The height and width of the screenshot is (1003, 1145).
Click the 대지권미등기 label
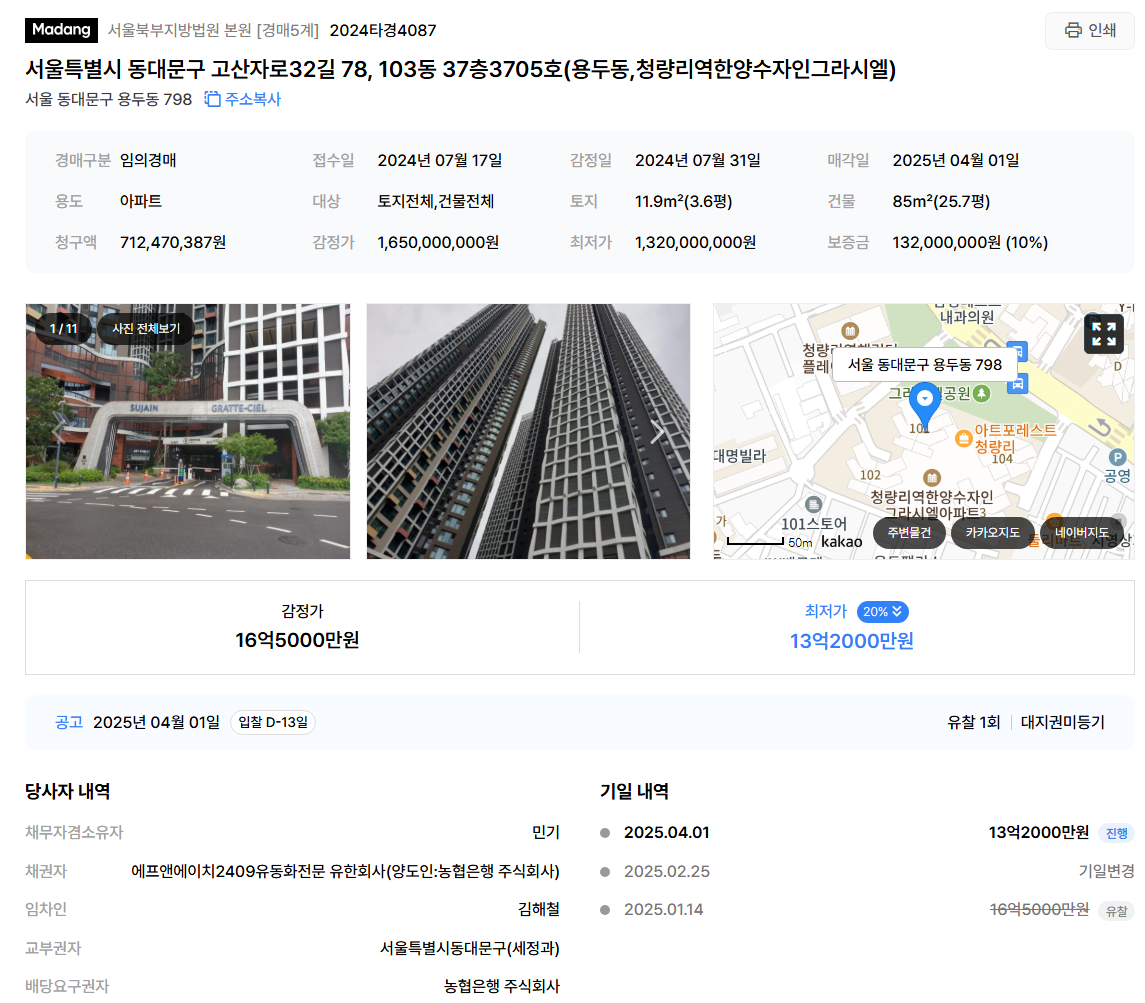1062,722
